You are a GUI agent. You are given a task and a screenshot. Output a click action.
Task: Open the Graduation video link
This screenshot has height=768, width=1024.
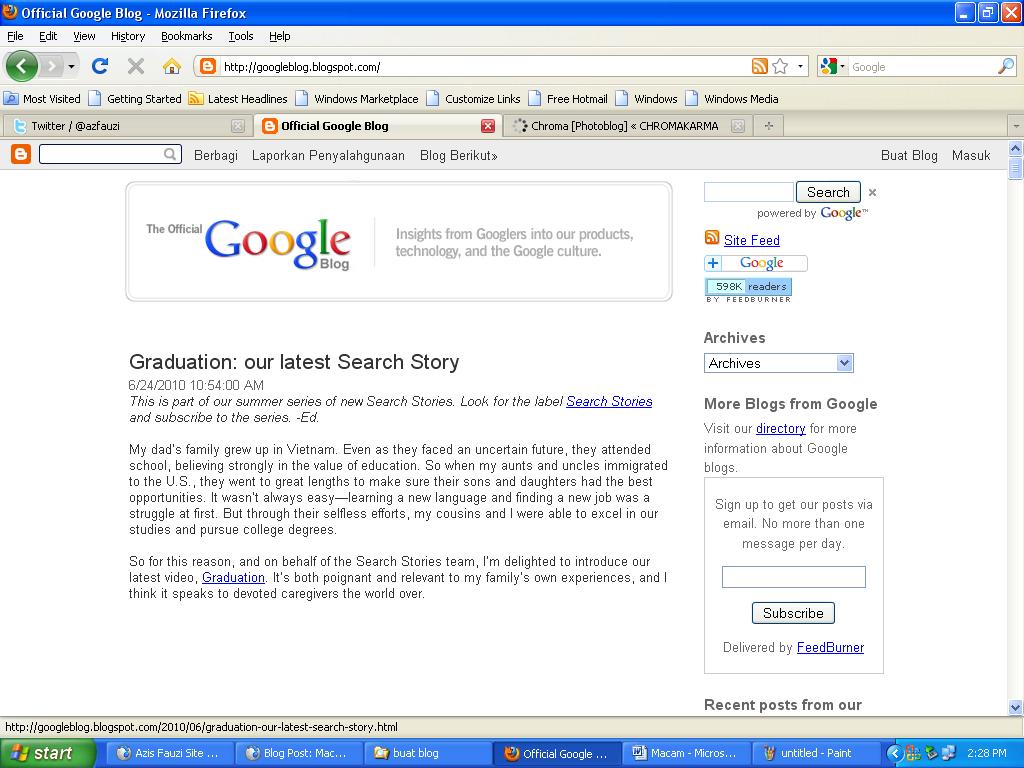tap(233, 577)
